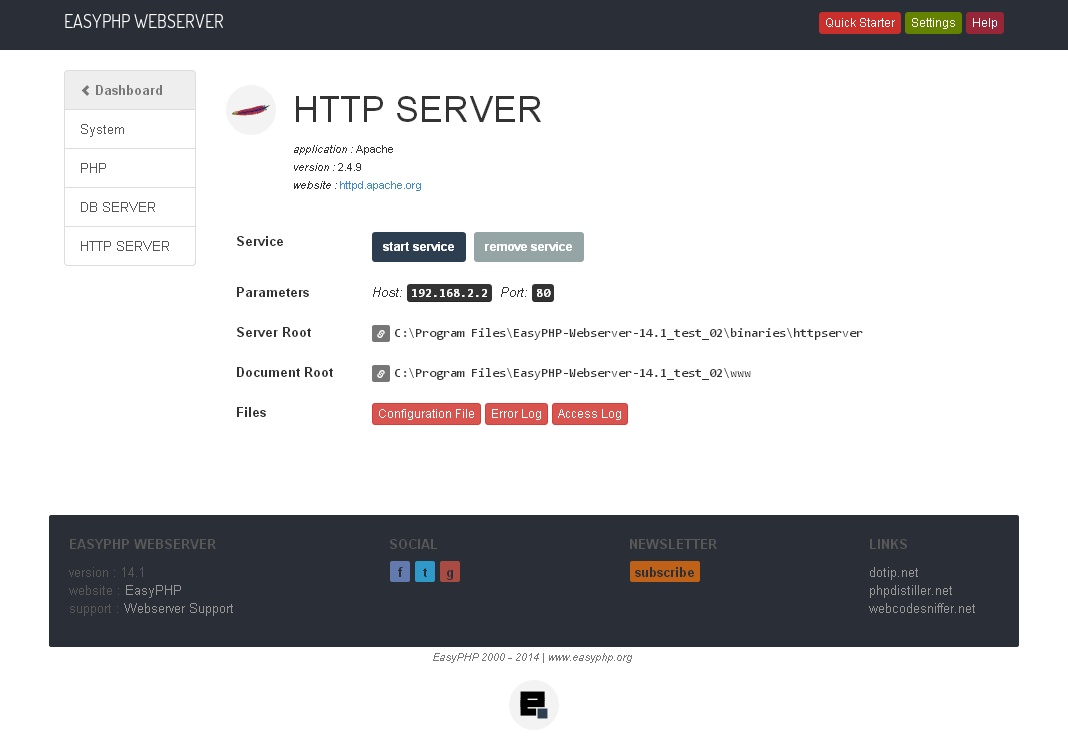Subscribe to the newsletter
The height and width of the screenshot is (743, 1068).
coord(665,572)
